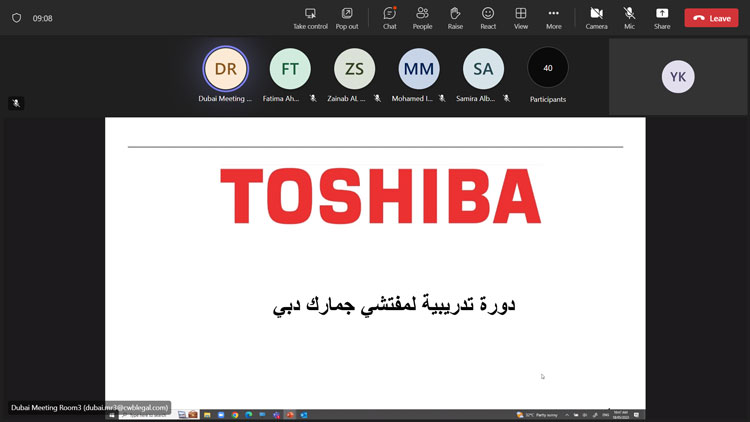The width and height of the screenshot is (750, 422).
Task: Click the YK self-view tile
Action: [x=678, y=77]
